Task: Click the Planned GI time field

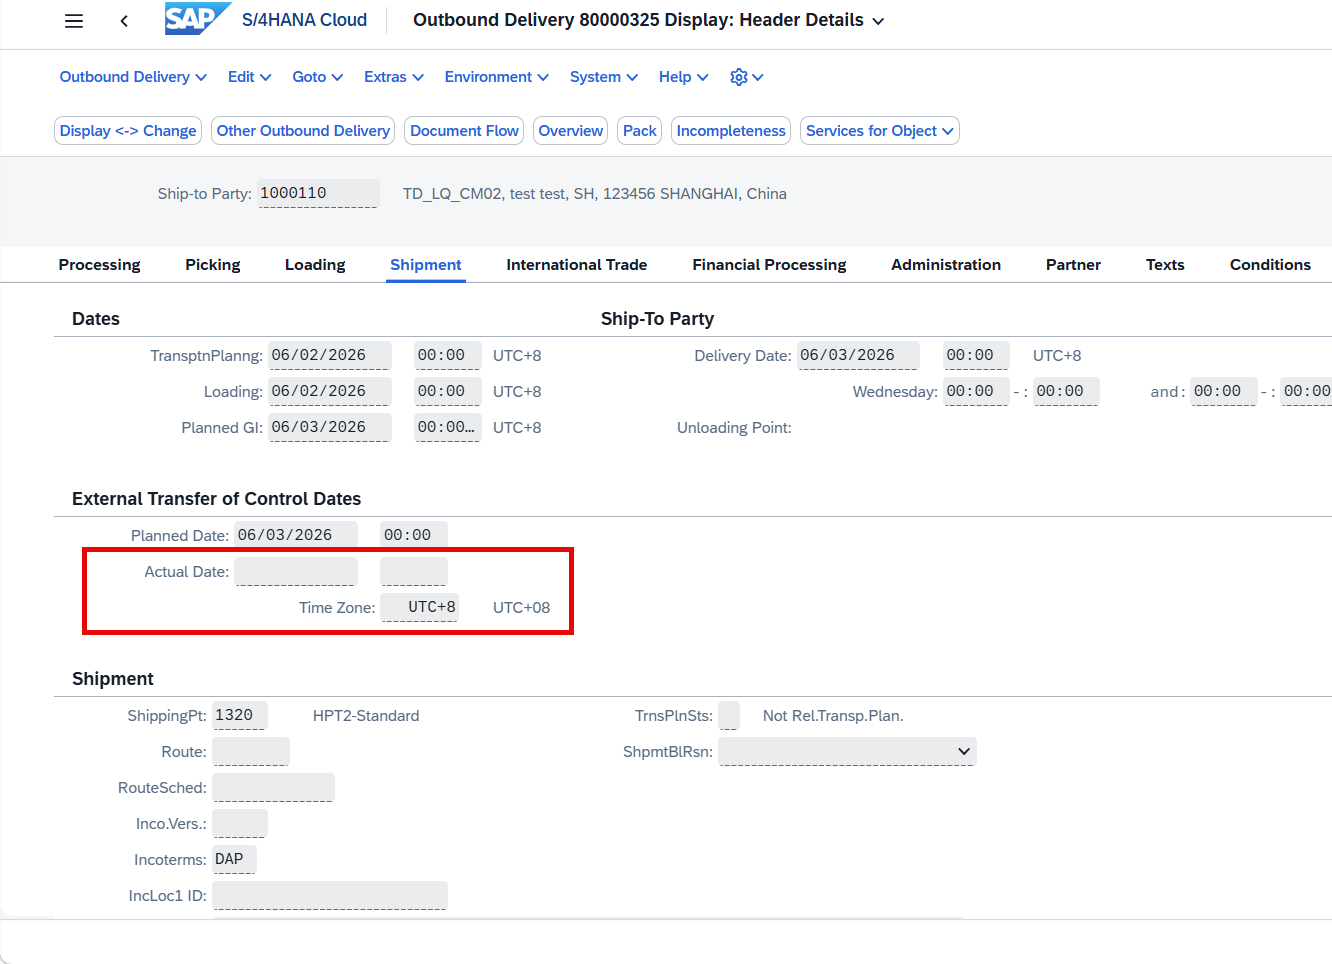Action: pyautogui.click(x=447, y=427)
